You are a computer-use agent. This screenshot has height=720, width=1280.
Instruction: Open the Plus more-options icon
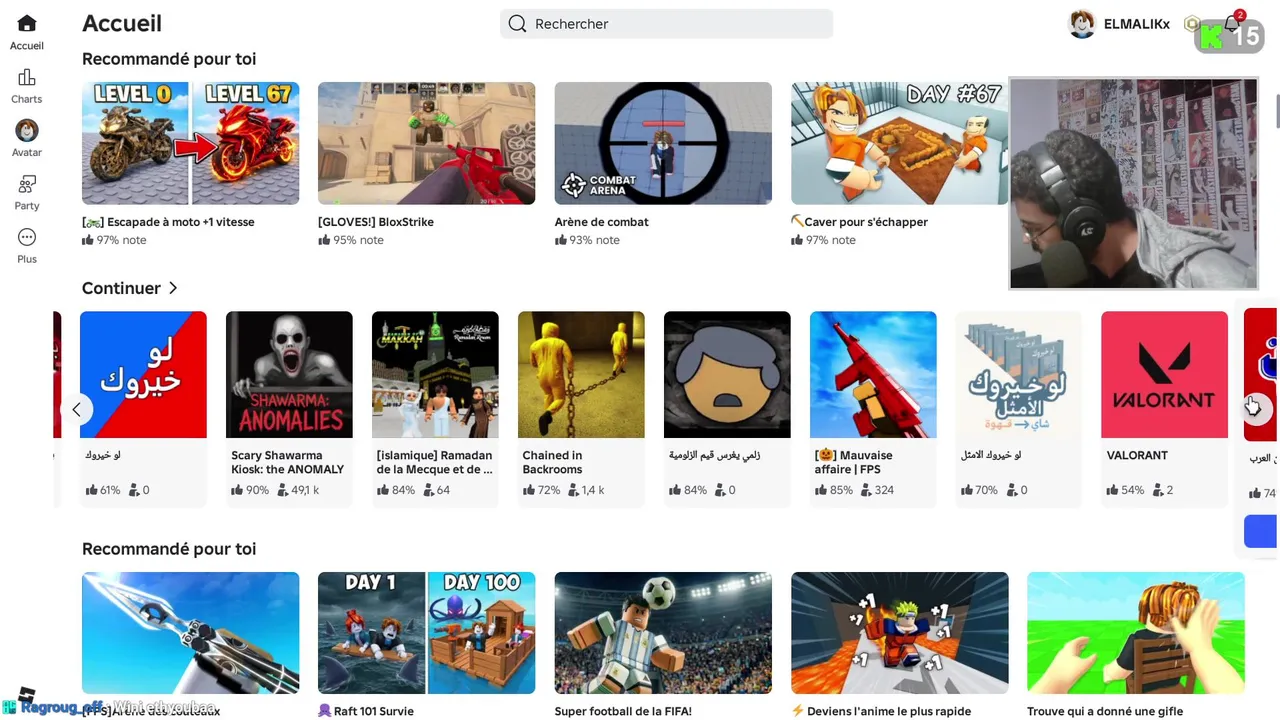coord(27,237)
